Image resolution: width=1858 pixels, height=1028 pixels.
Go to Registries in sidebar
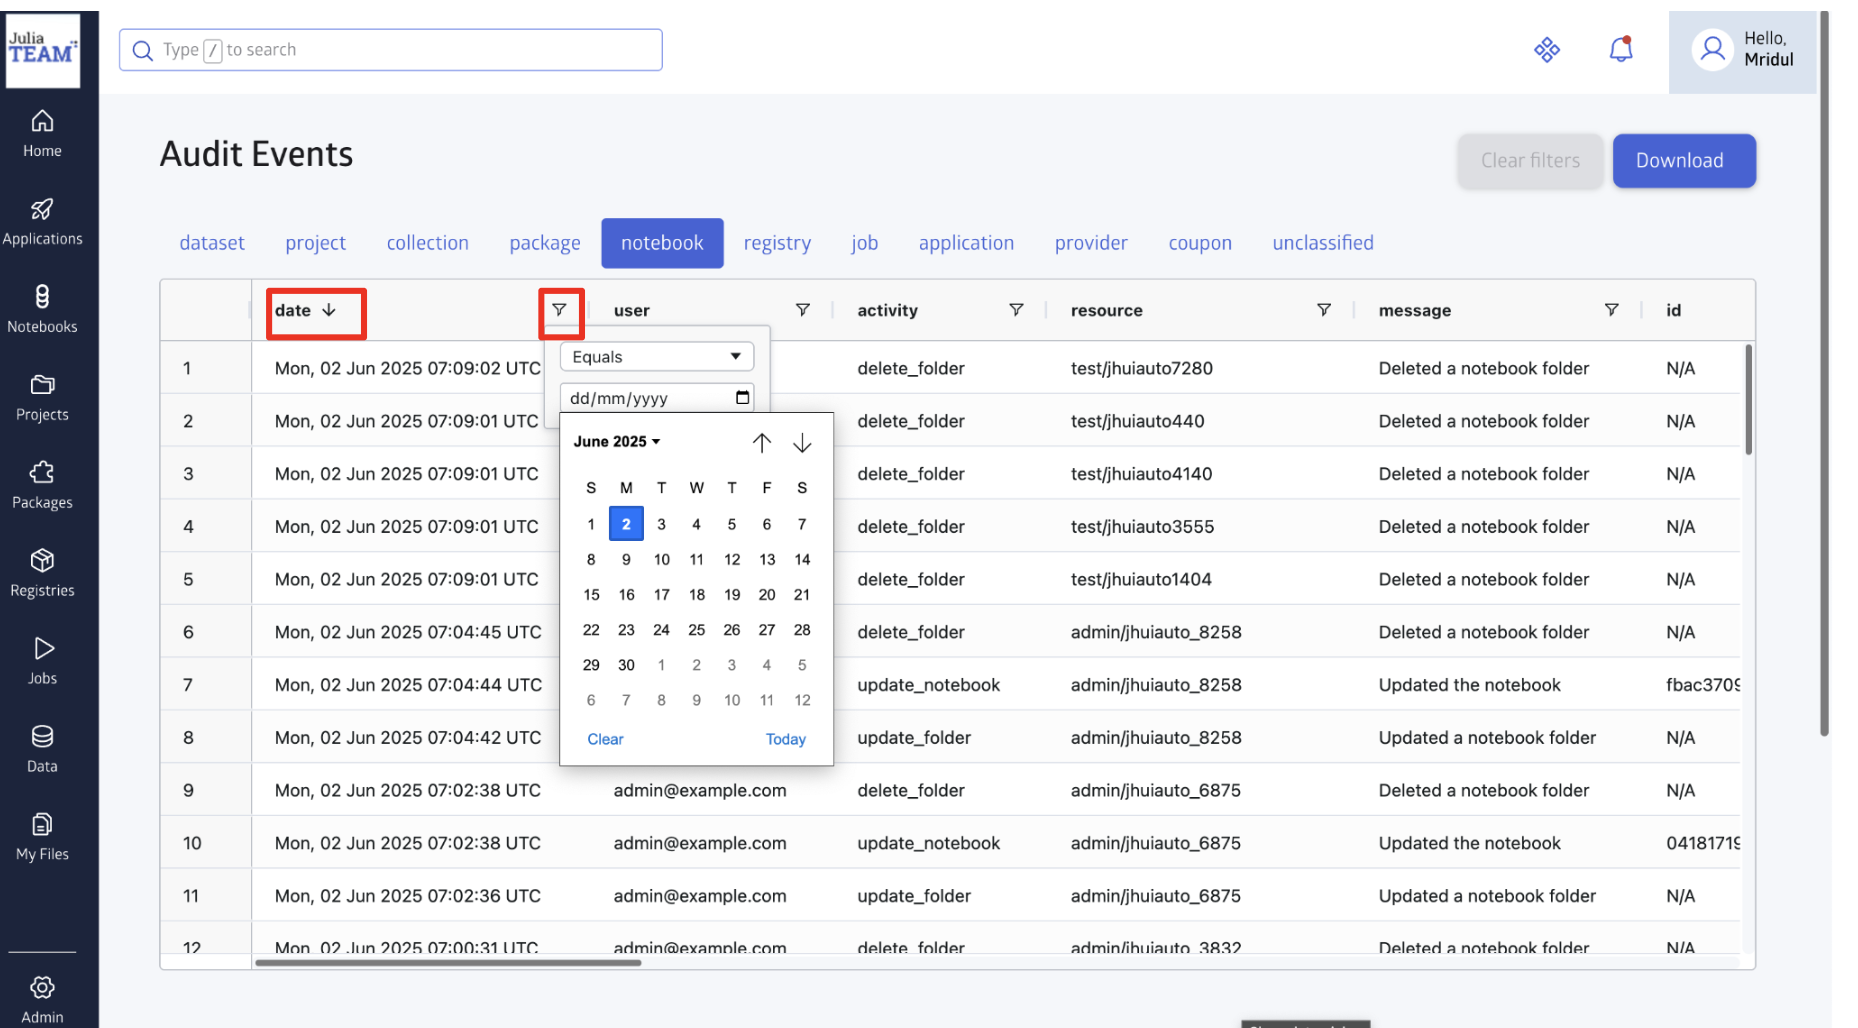(42, 572)
